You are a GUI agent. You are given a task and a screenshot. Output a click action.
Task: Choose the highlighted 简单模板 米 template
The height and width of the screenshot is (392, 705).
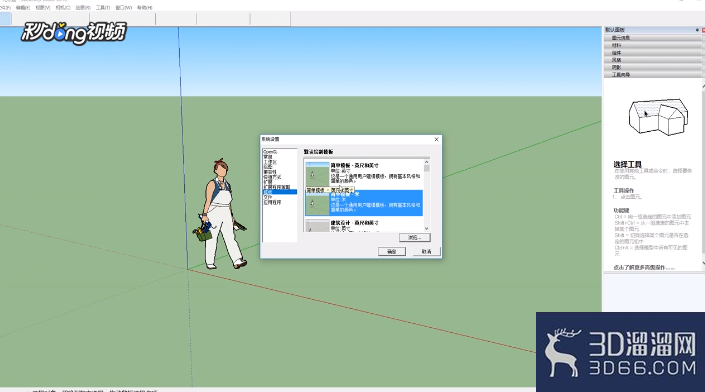[x=364, y=203]
